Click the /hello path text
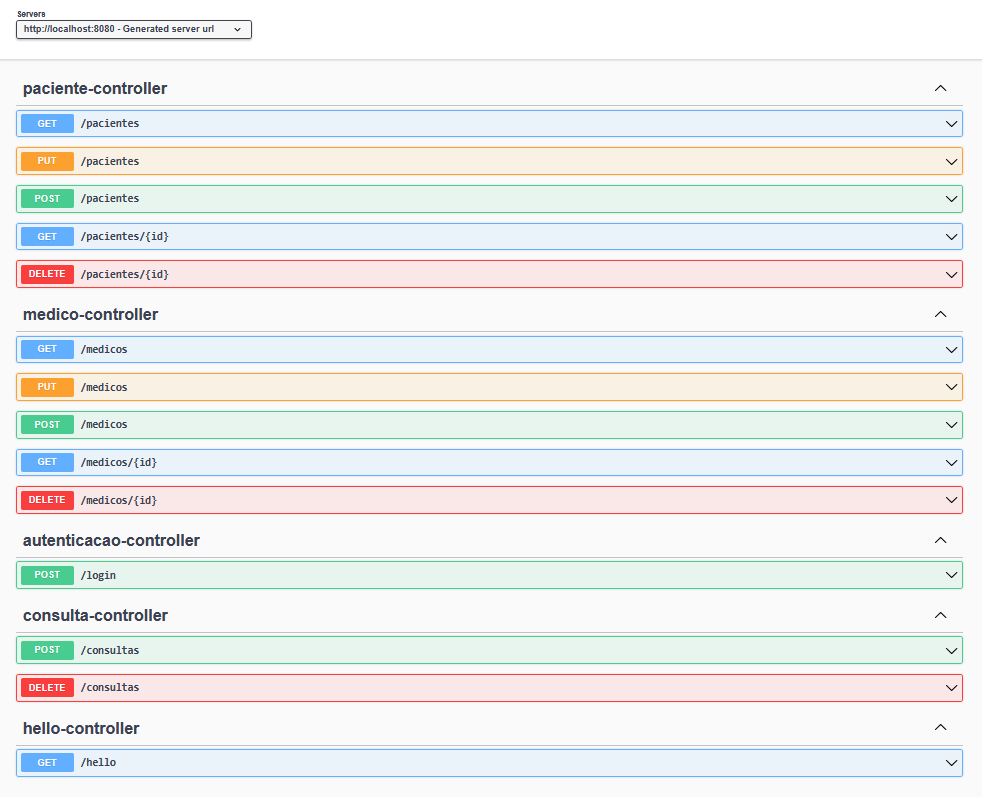 pos(98,763)
